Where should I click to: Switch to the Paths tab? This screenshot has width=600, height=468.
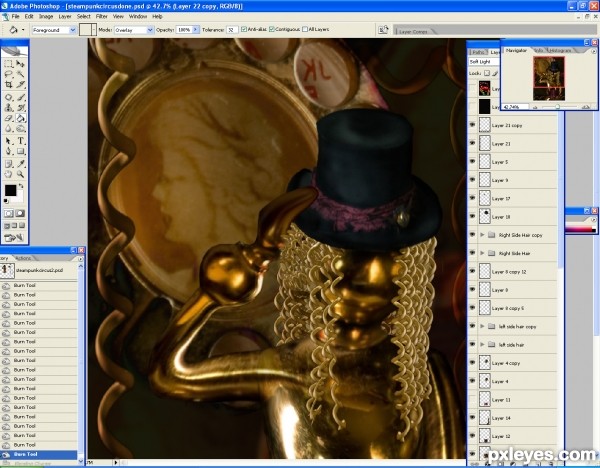(x=478, y=52)
